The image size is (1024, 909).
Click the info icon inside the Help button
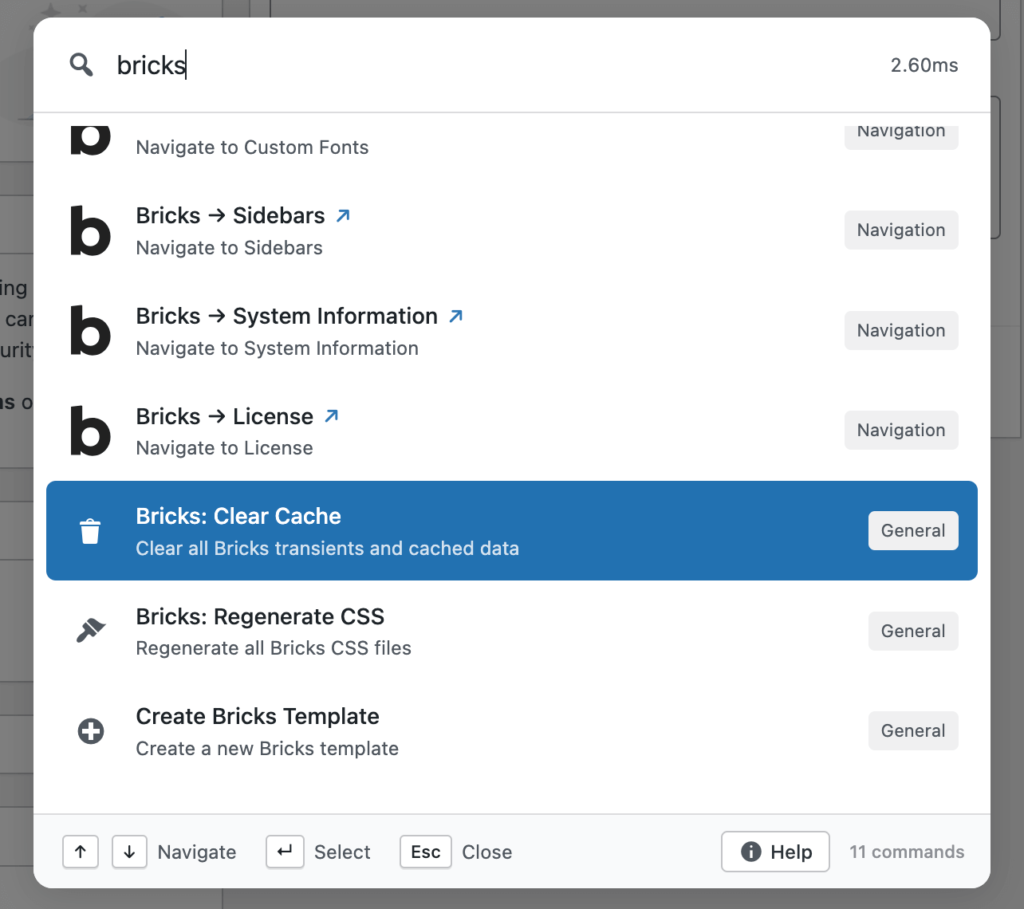[x=749, y=852]
